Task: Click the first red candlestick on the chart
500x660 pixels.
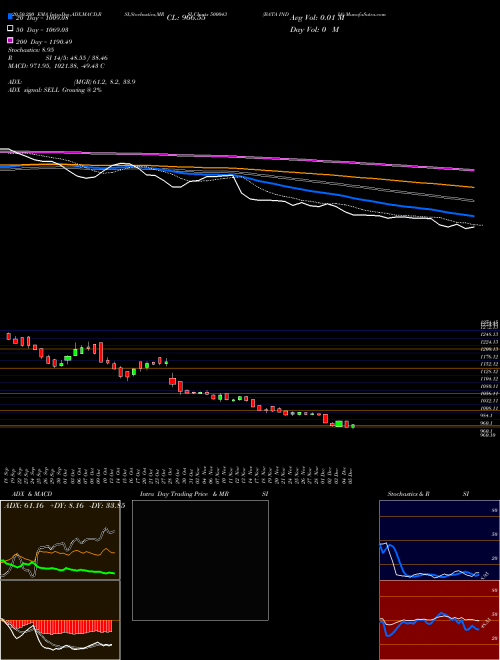Action: pos(8,336)
